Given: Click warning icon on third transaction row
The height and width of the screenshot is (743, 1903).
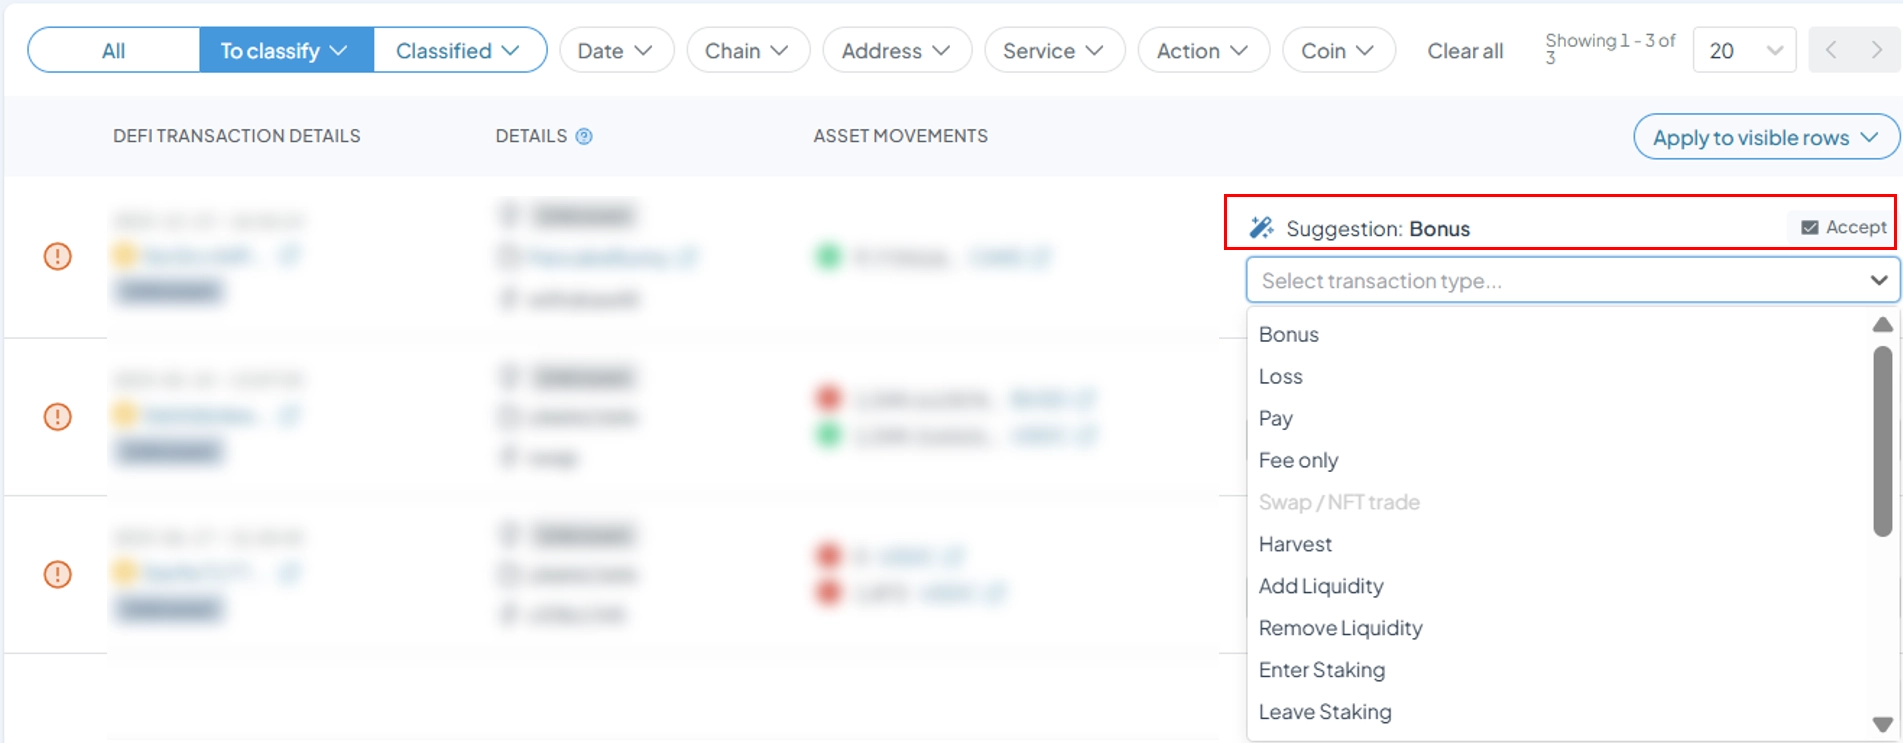Looking at the screenshot, I should coord(58,574).
